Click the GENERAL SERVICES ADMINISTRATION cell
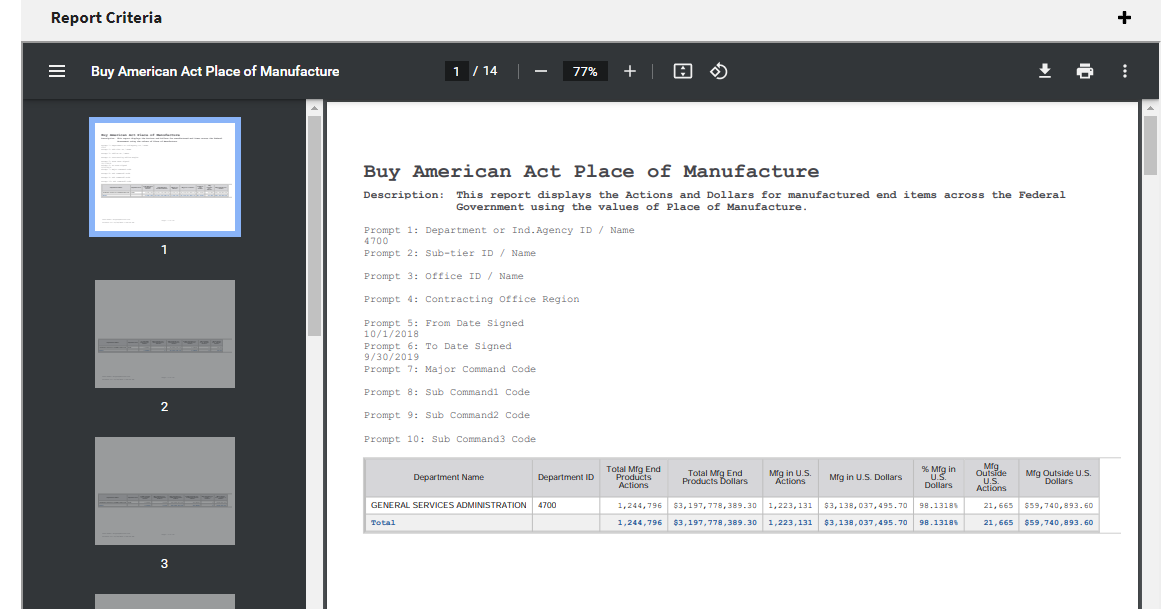 click(449, 505)
